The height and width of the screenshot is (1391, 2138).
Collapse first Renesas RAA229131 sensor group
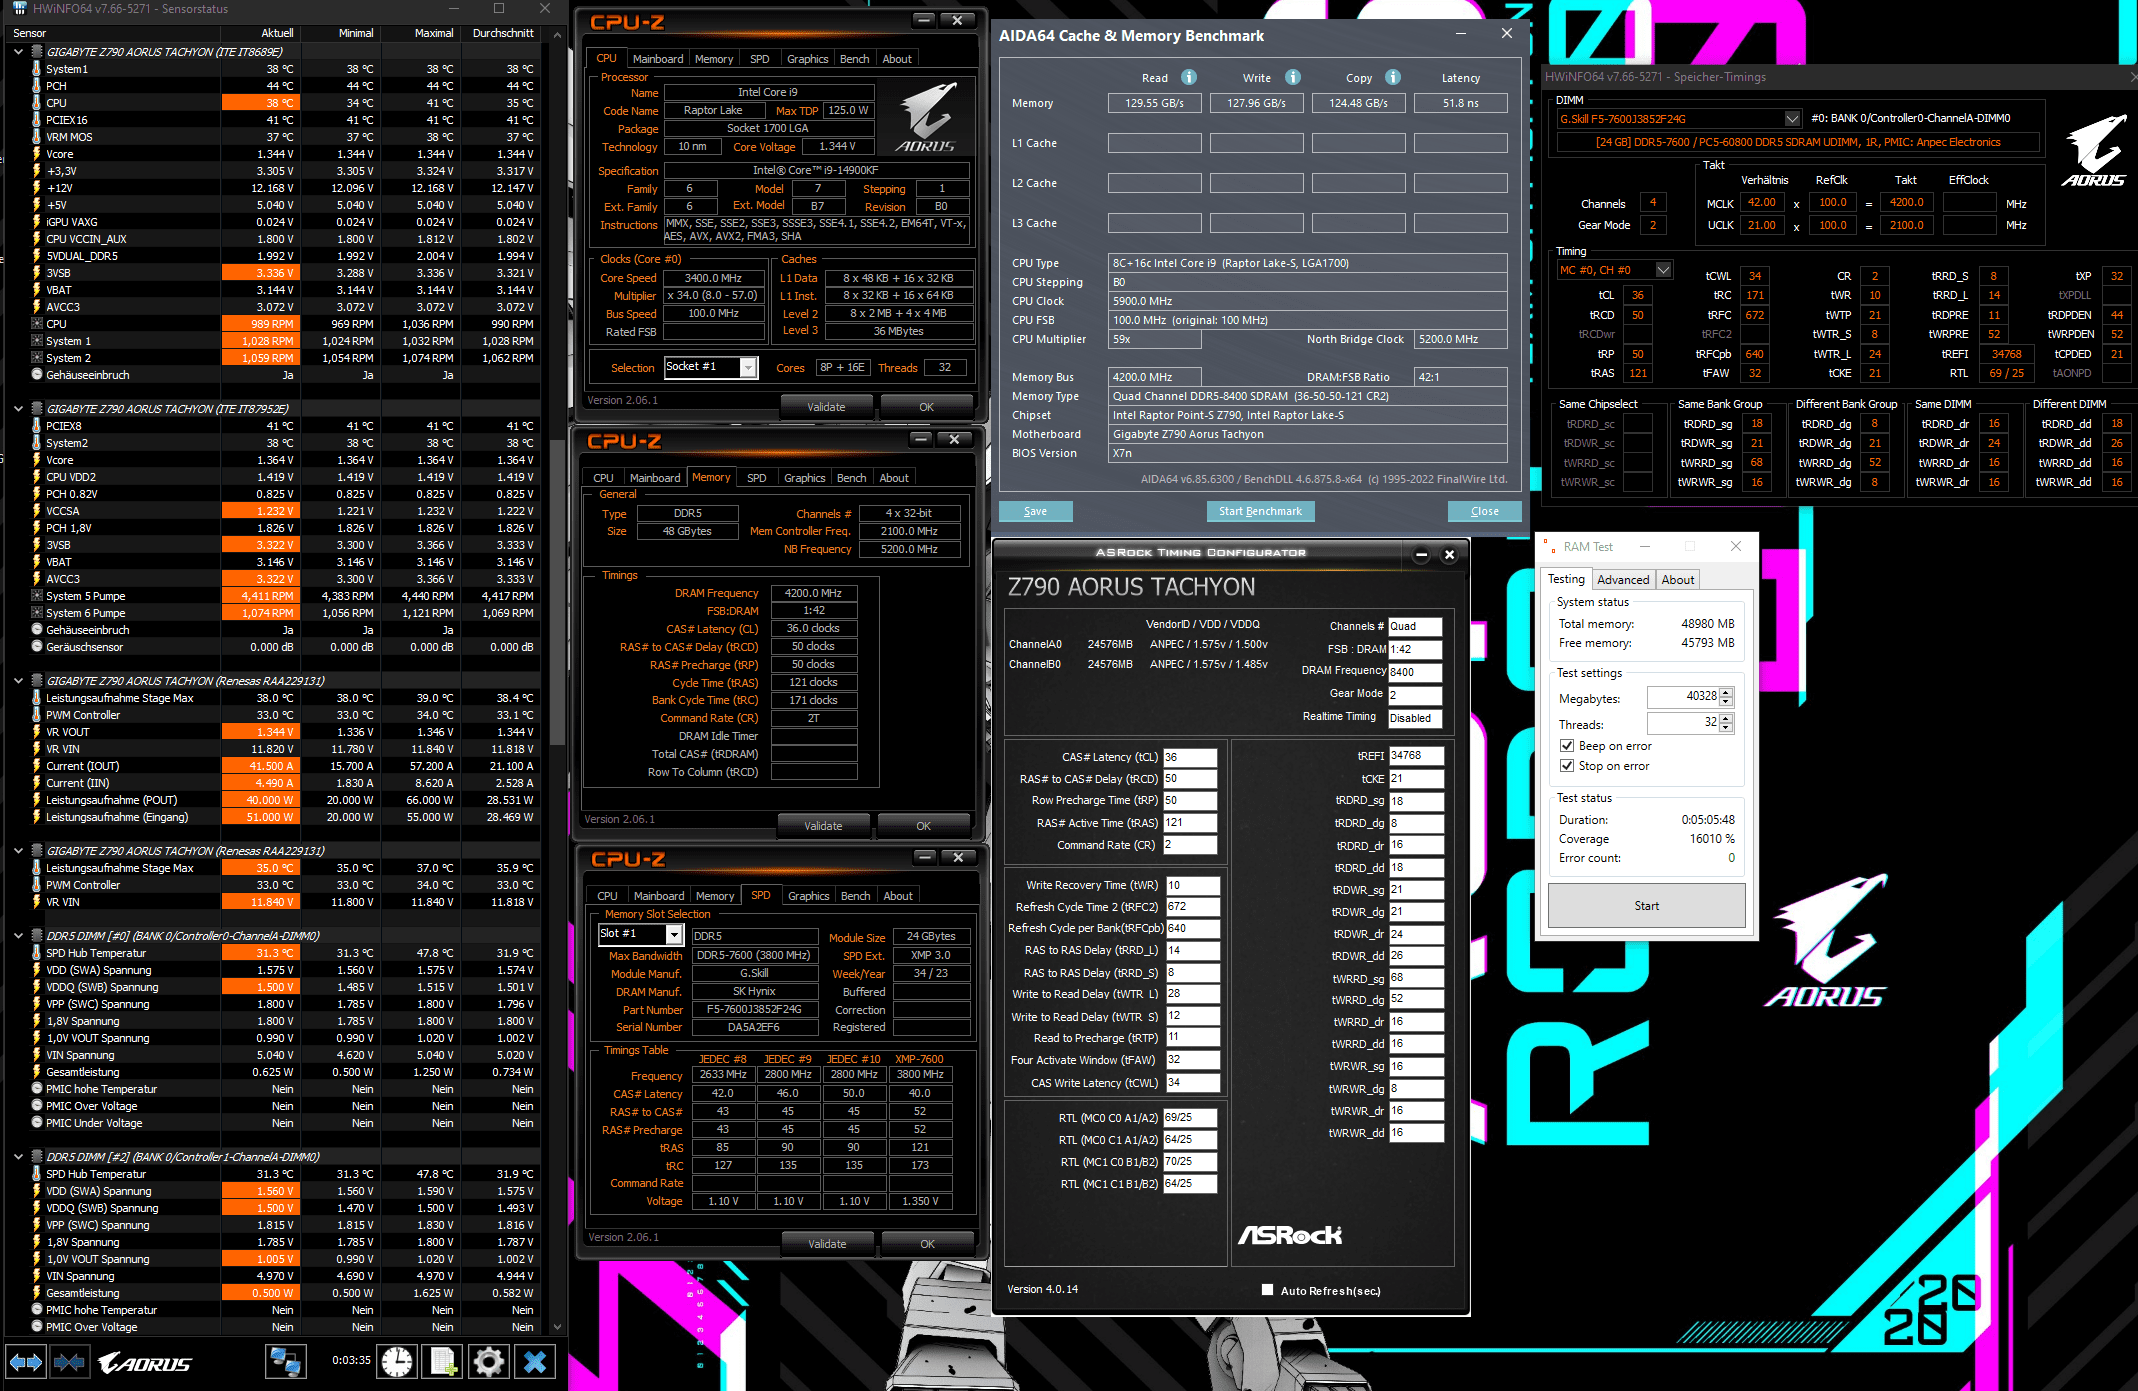(18, 681)
